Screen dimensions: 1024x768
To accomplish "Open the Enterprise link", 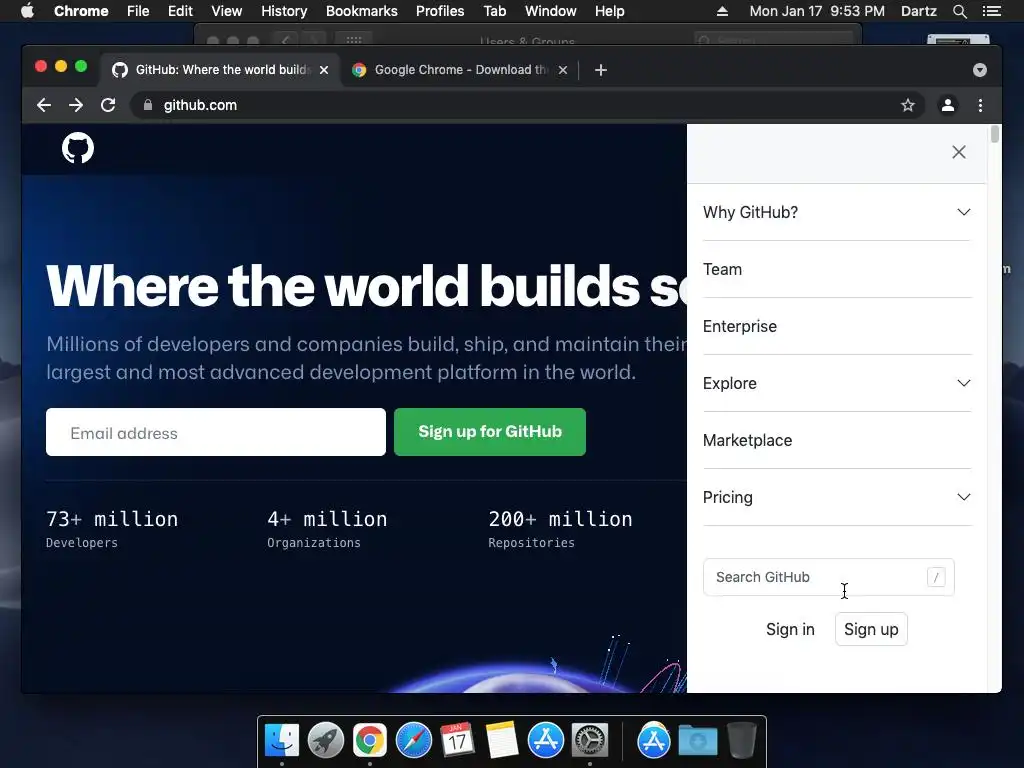I will tap(740, 326).
